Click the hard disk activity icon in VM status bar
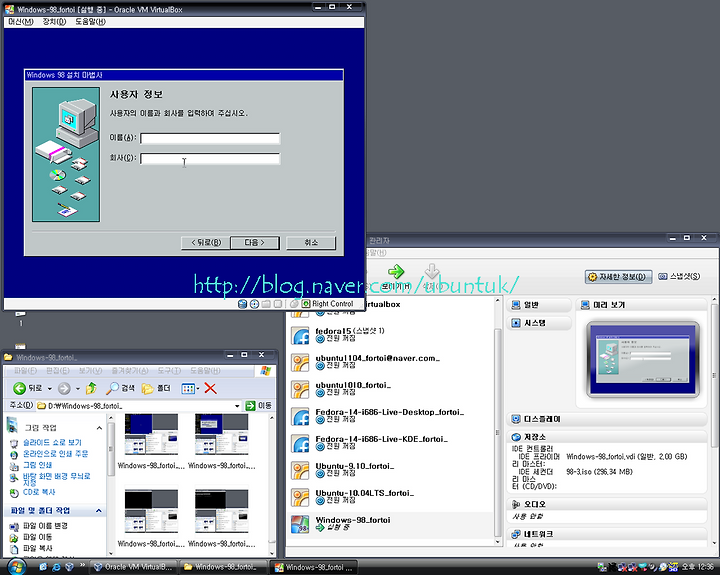This screenshot has height=575, width=720. (x=242, y=304)
